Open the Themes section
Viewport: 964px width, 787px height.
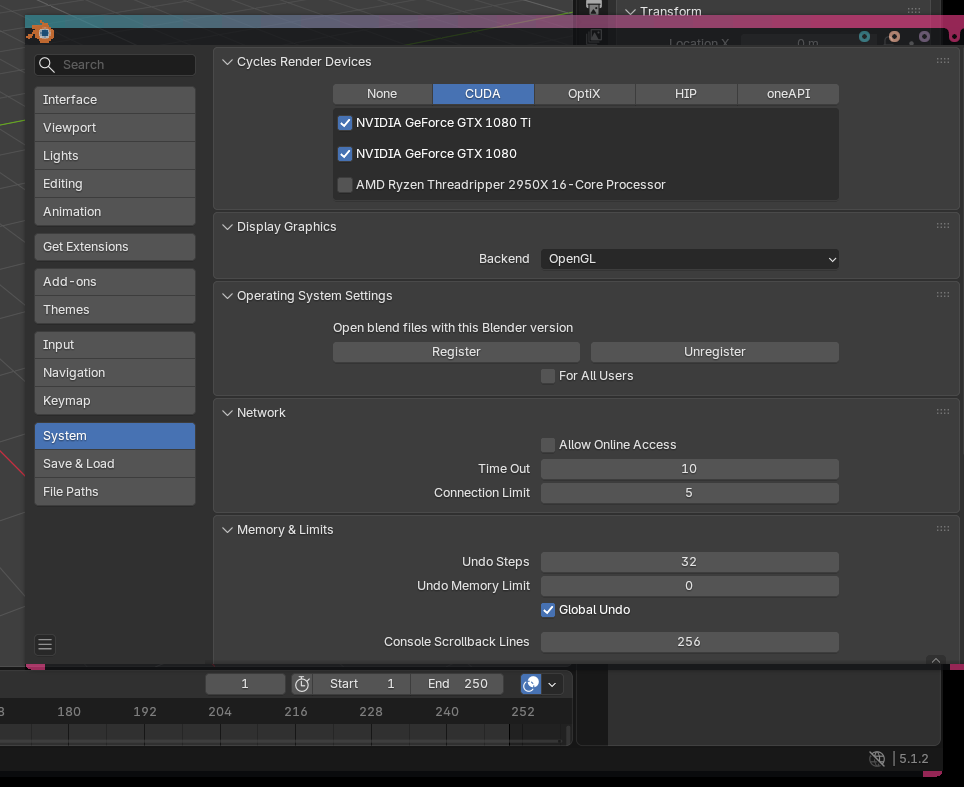click(115, 310)
